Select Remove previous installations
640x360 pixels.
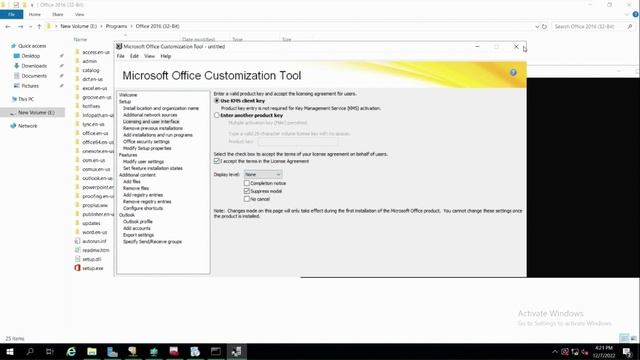pyautogui.click(x=153, y=128)
